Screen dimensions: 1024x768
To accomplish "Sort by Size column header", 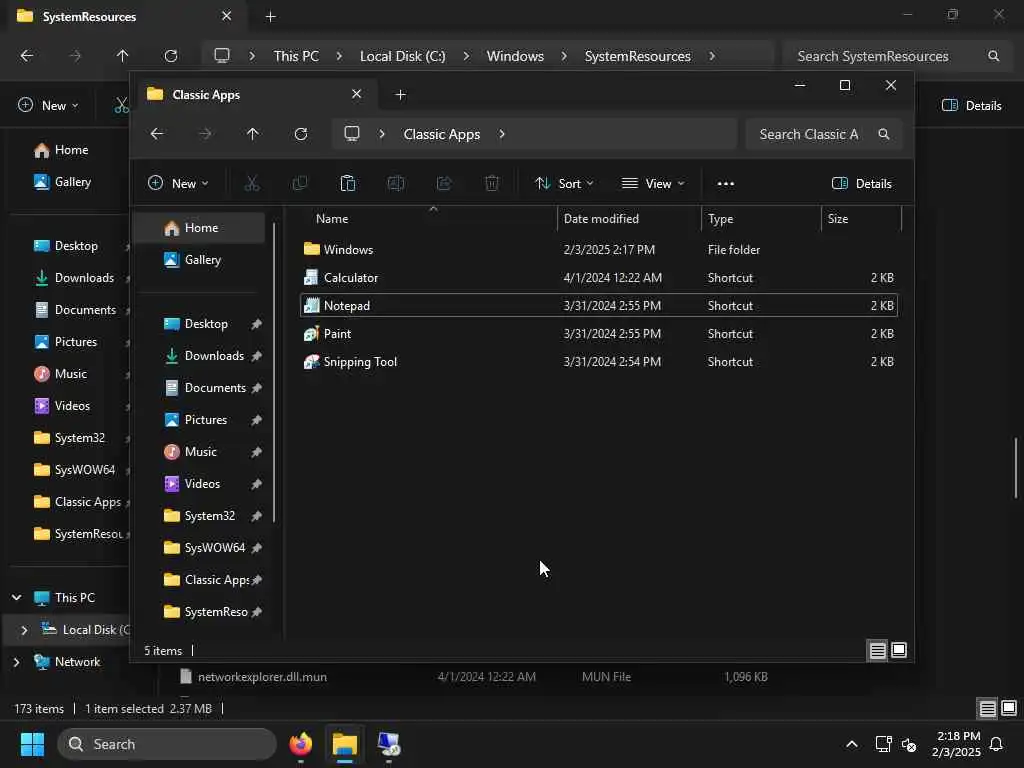I will pos(861,219).
